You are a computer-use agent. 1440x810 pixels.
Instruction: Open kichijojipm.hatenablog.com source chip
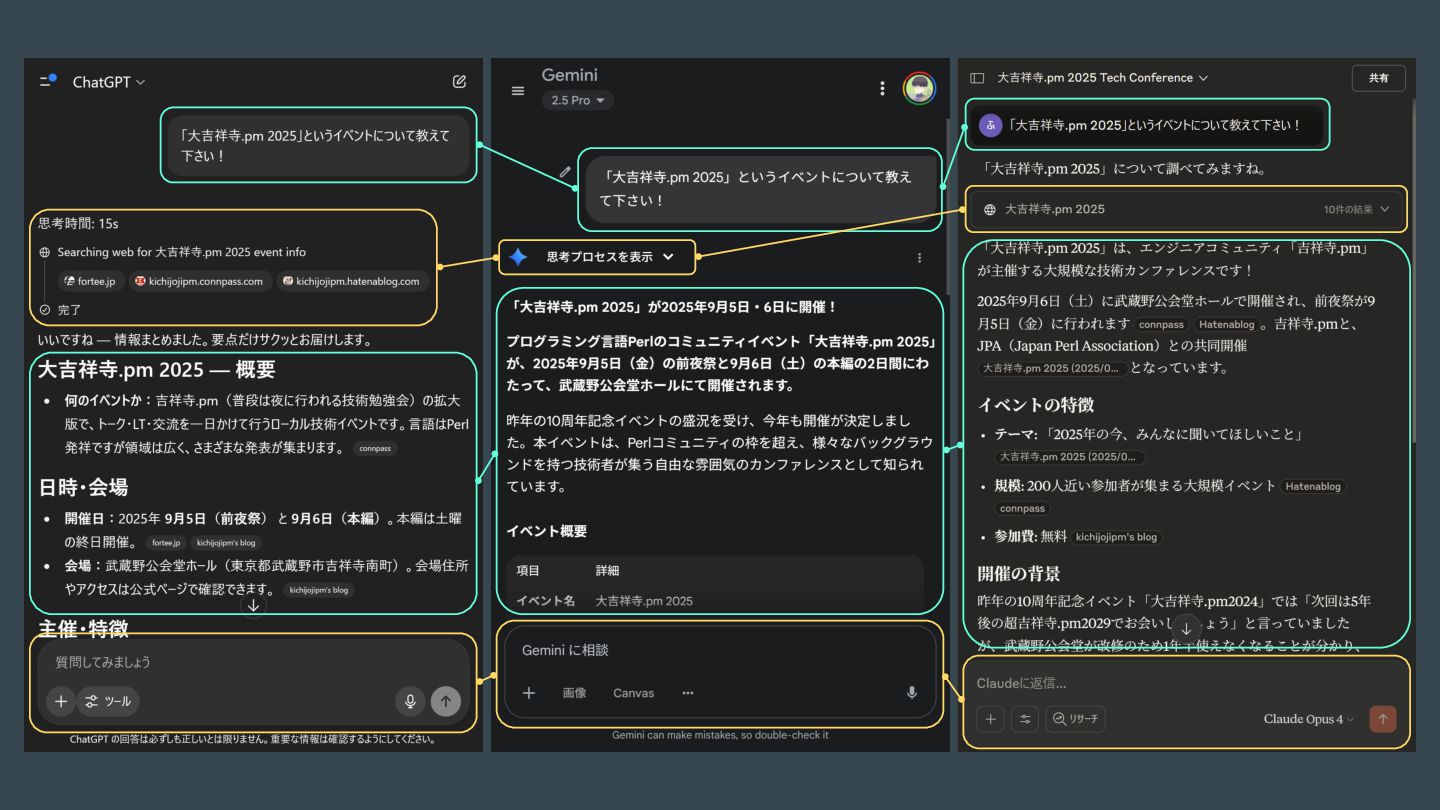pyautogui.click(x=352, y=281)
